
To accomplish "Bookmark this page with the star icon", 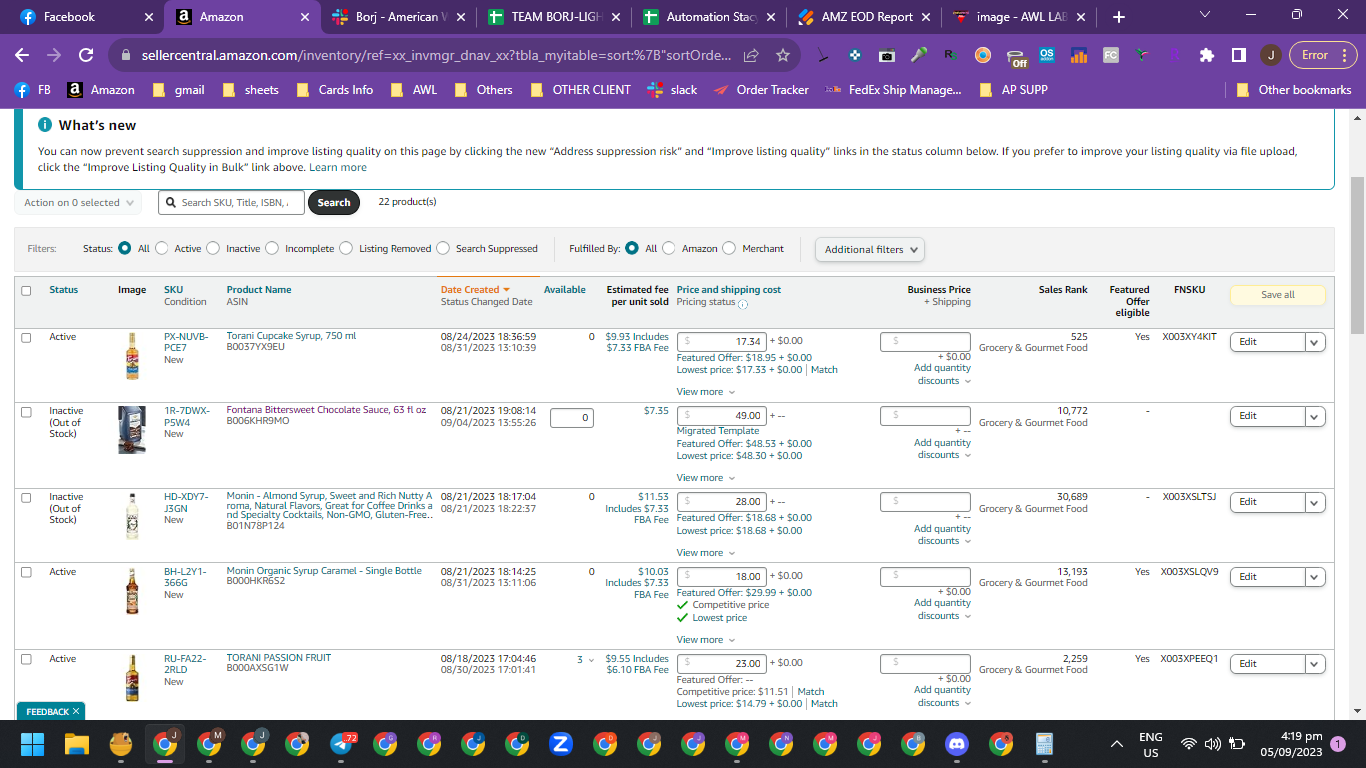I will coord(783,55).
